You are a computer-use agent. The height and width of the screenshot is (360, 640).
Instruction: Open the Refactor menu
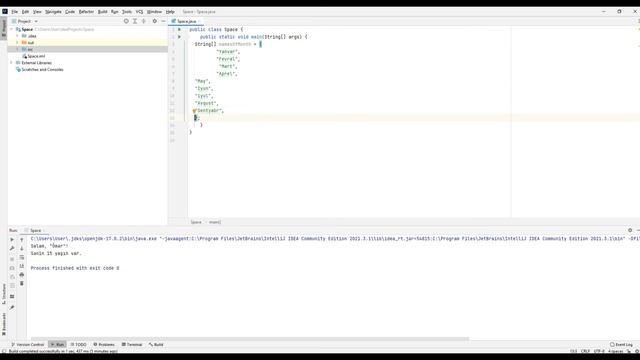point(86,12)
